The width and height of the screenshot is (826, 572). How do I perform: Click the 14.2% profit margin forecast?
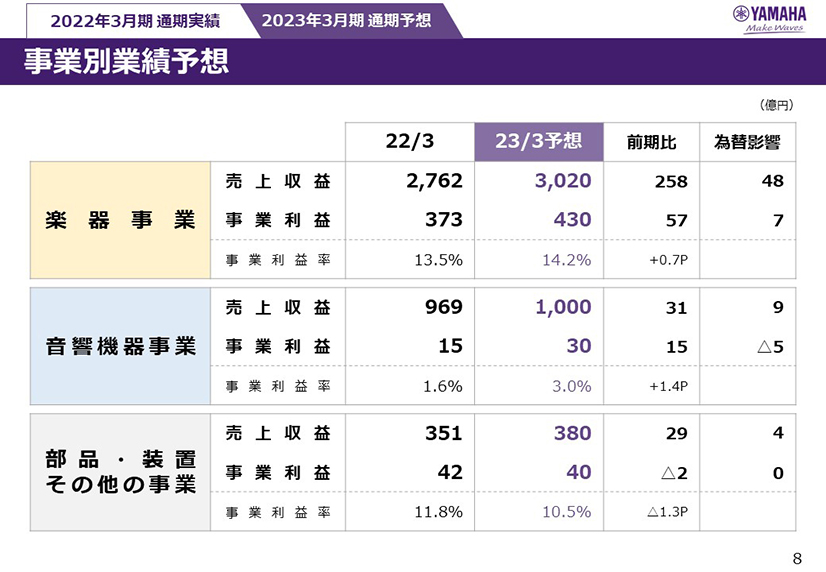[x=566, y=260]
